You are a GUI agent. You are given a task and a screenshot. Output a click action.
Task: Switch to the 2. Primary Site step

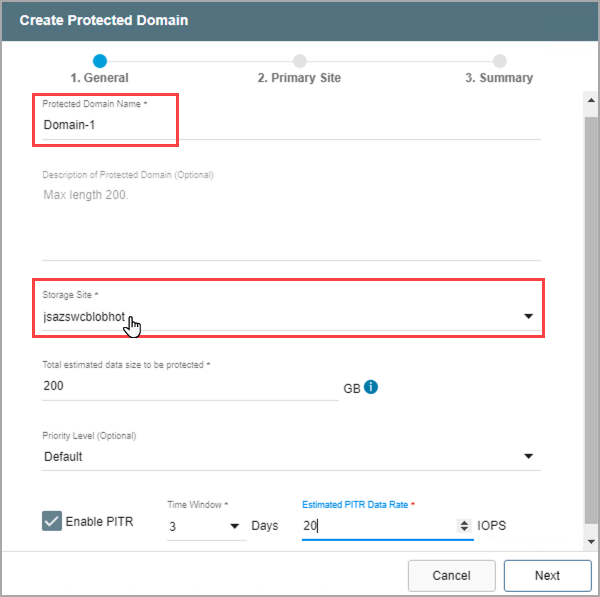pos(299,78)
